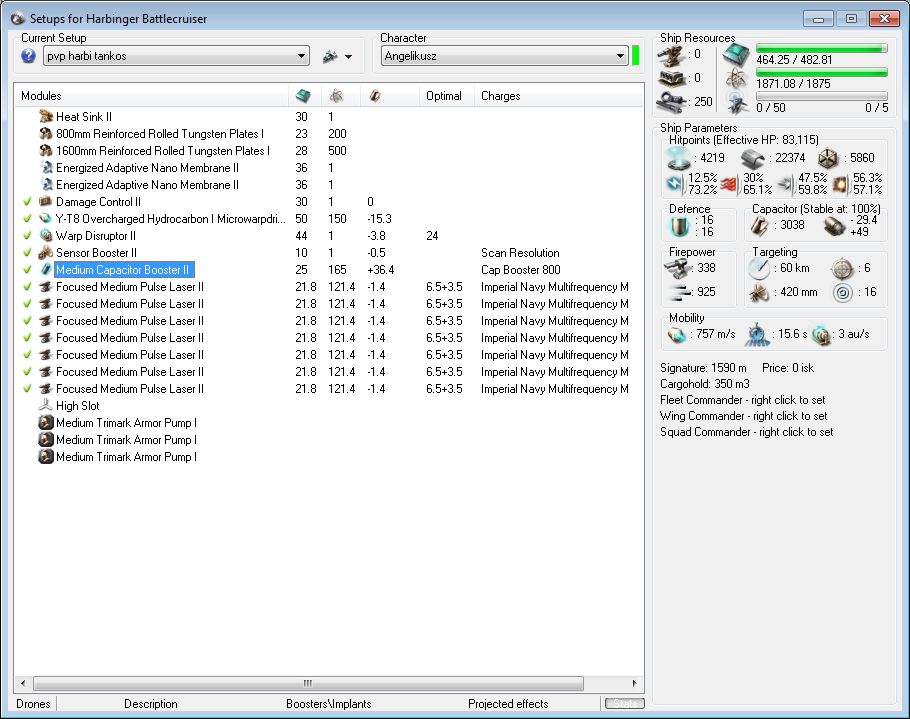
Task: Click the calibration icon showing 250
Action: (671, 102)
